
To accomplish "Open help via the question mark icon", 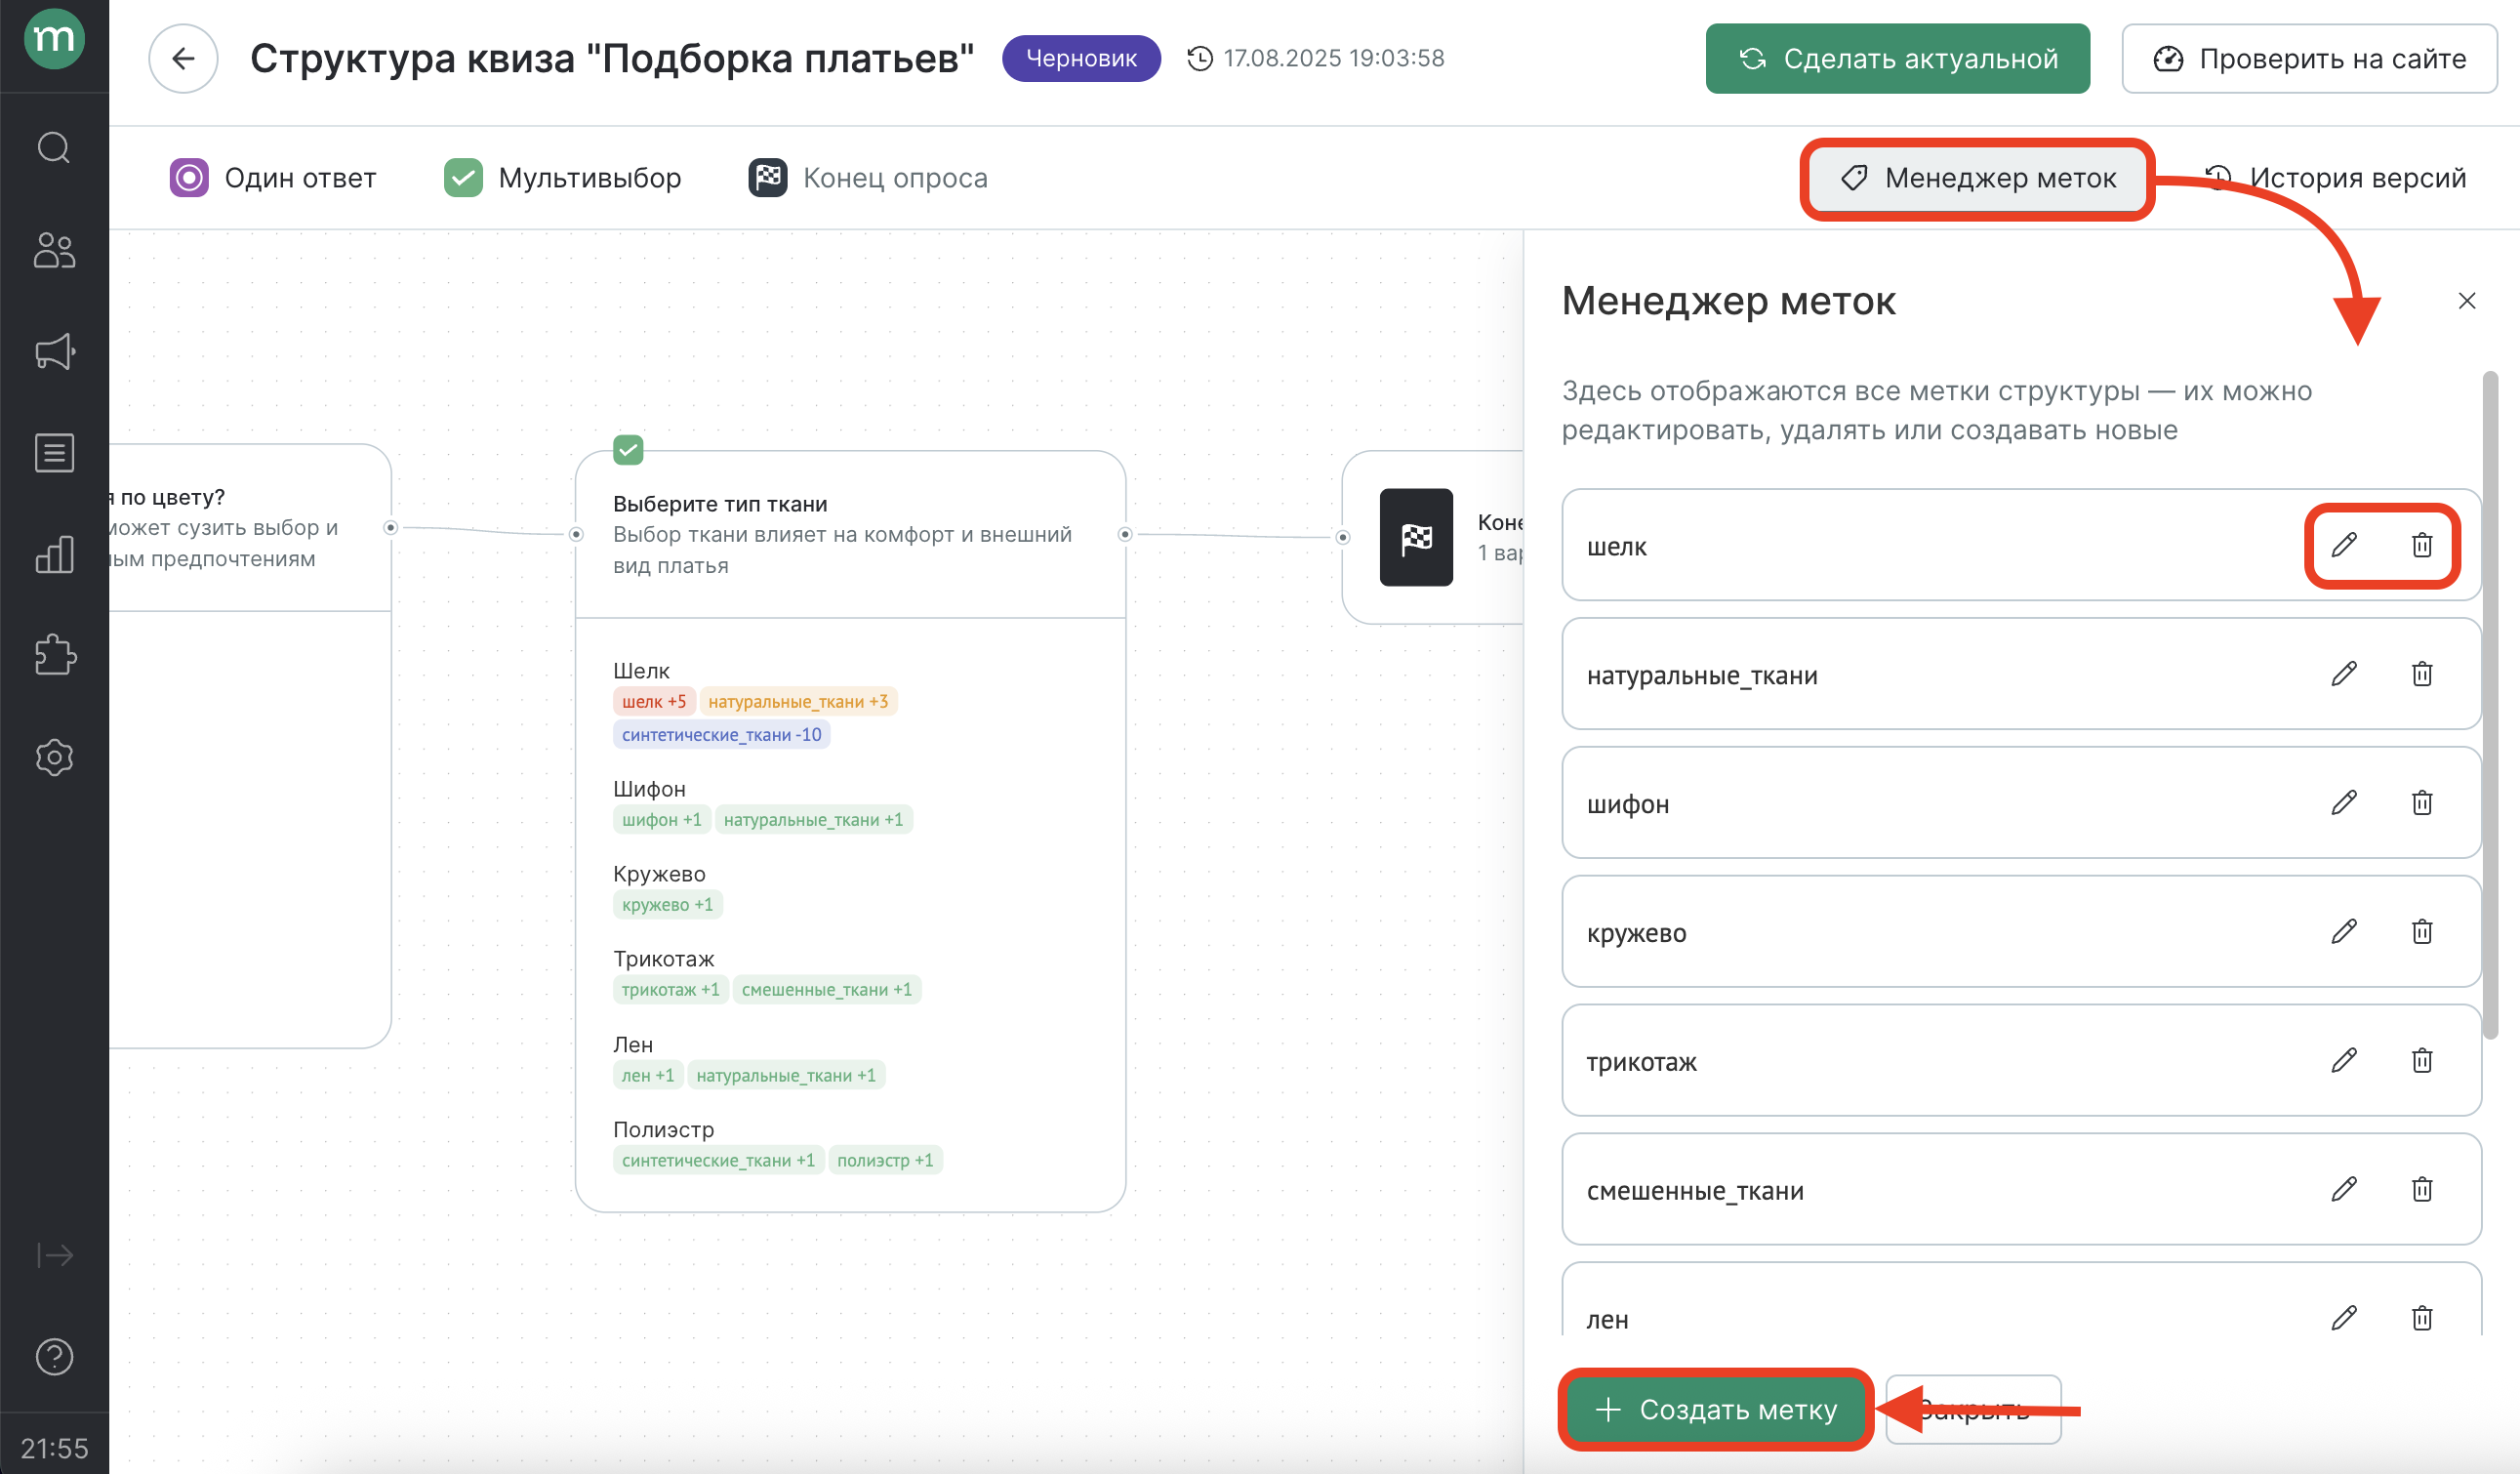I will coord(54,1357).
